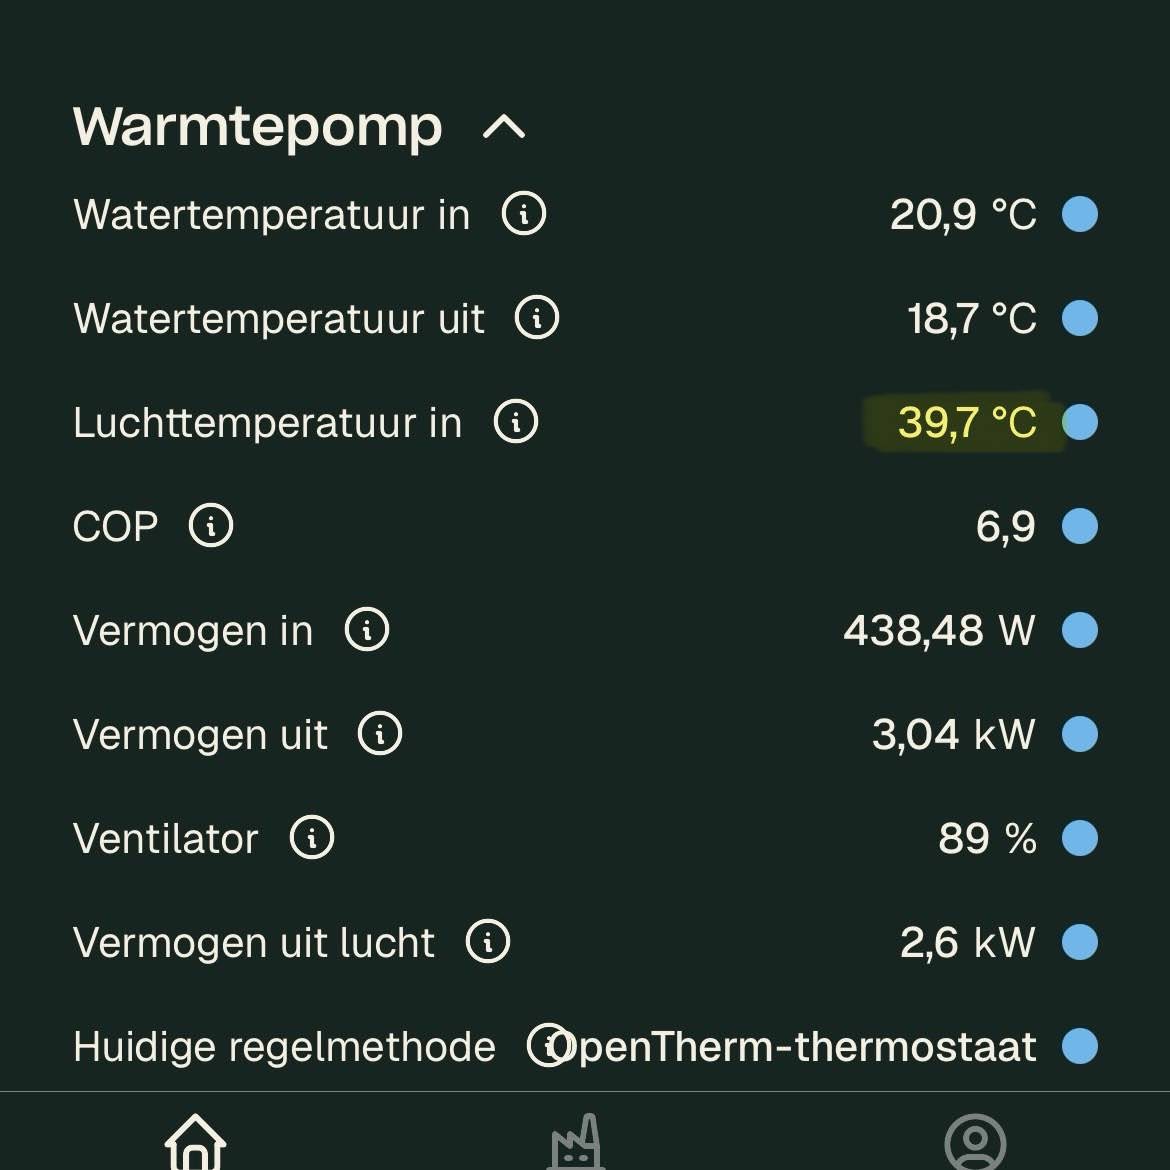Screen dimensions: 1170x1170
Task: Tap the COP info icon
Action: (x=211, y=526)
